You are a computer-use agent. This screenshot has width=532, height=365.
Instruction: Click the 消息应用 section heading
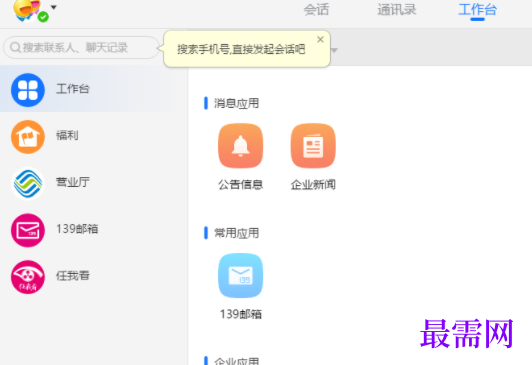[236, 103]
